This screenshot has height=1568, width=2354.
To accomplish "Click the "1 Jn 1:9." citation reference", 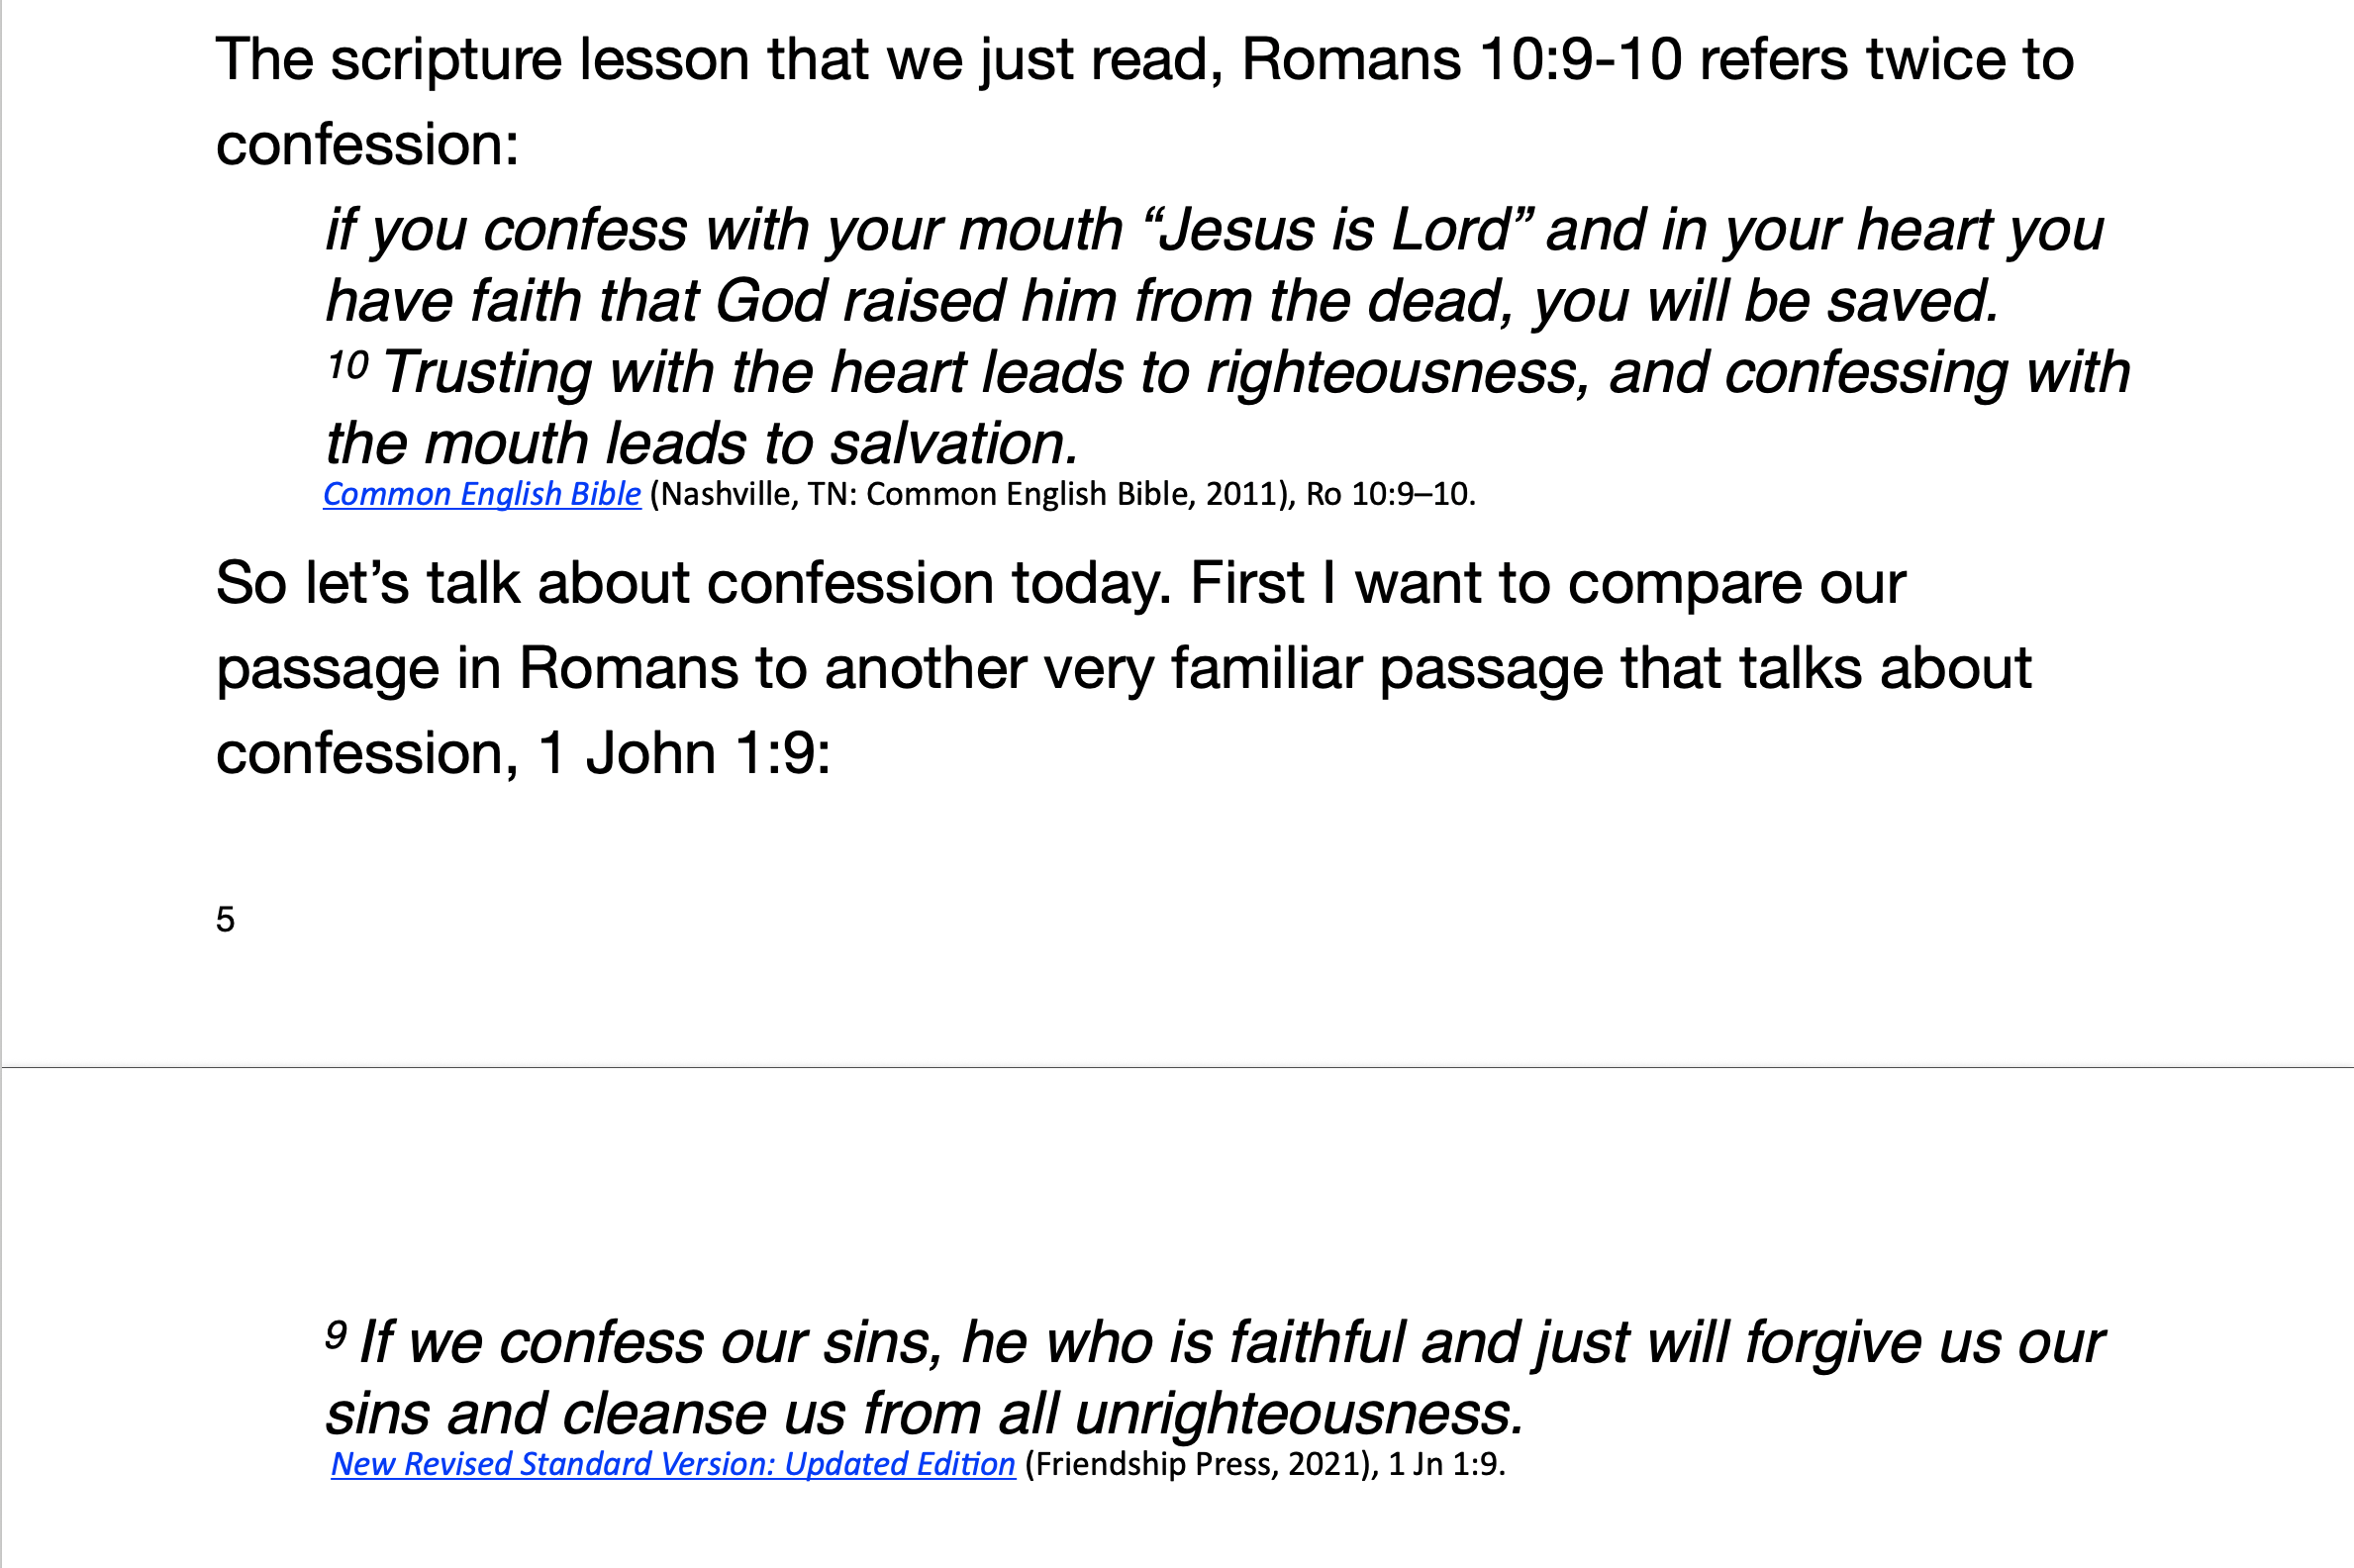I will [x=1447, y=1464].
